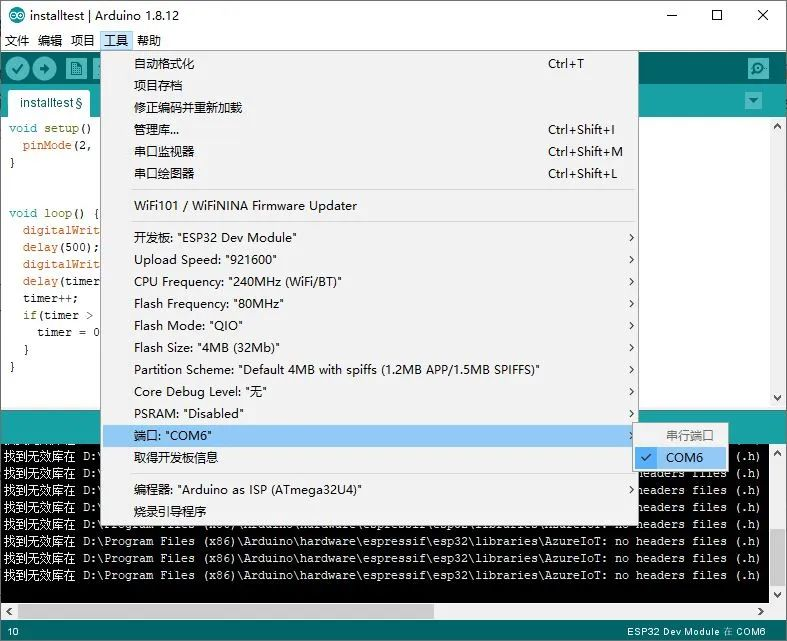Click horizontal scrollbar left arrow
The height and width of the screenshot is (641, 787).
click(x=9, y=611)
